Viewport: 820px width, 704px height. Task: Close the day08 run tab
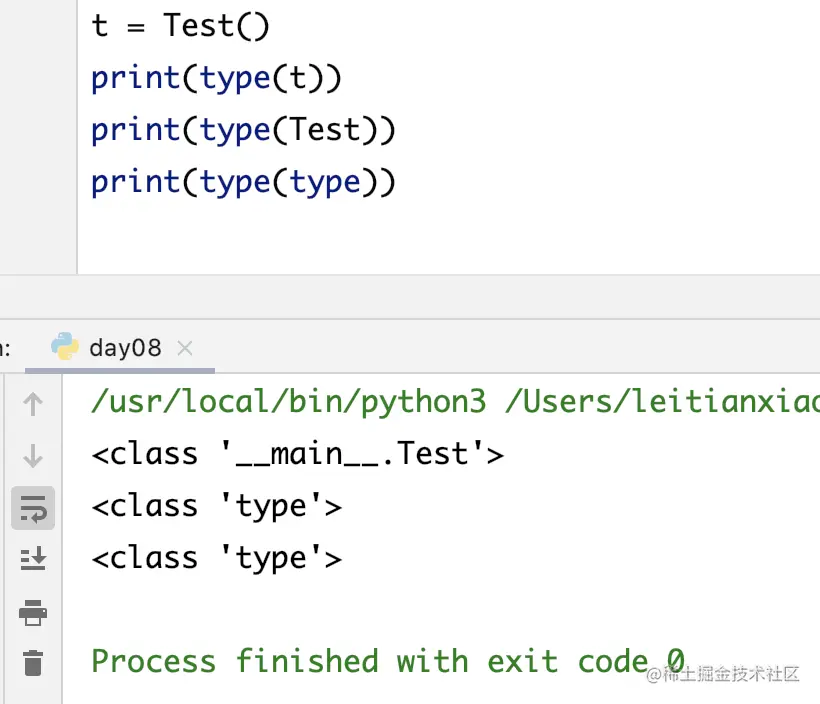(184, 348)
